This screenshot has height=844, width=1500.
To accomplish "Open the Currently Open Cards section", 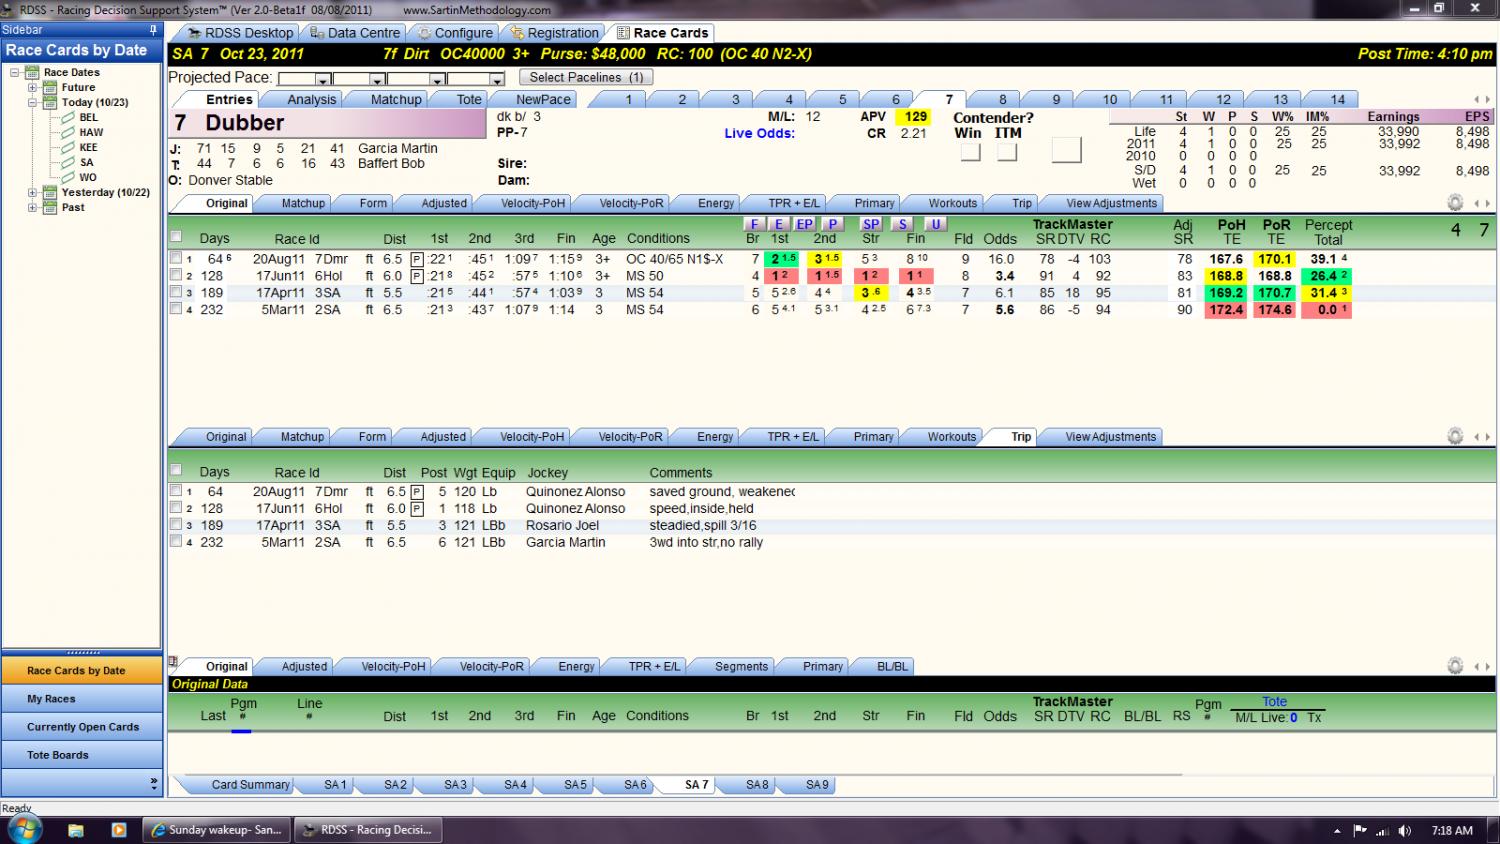I will (82, 727).
